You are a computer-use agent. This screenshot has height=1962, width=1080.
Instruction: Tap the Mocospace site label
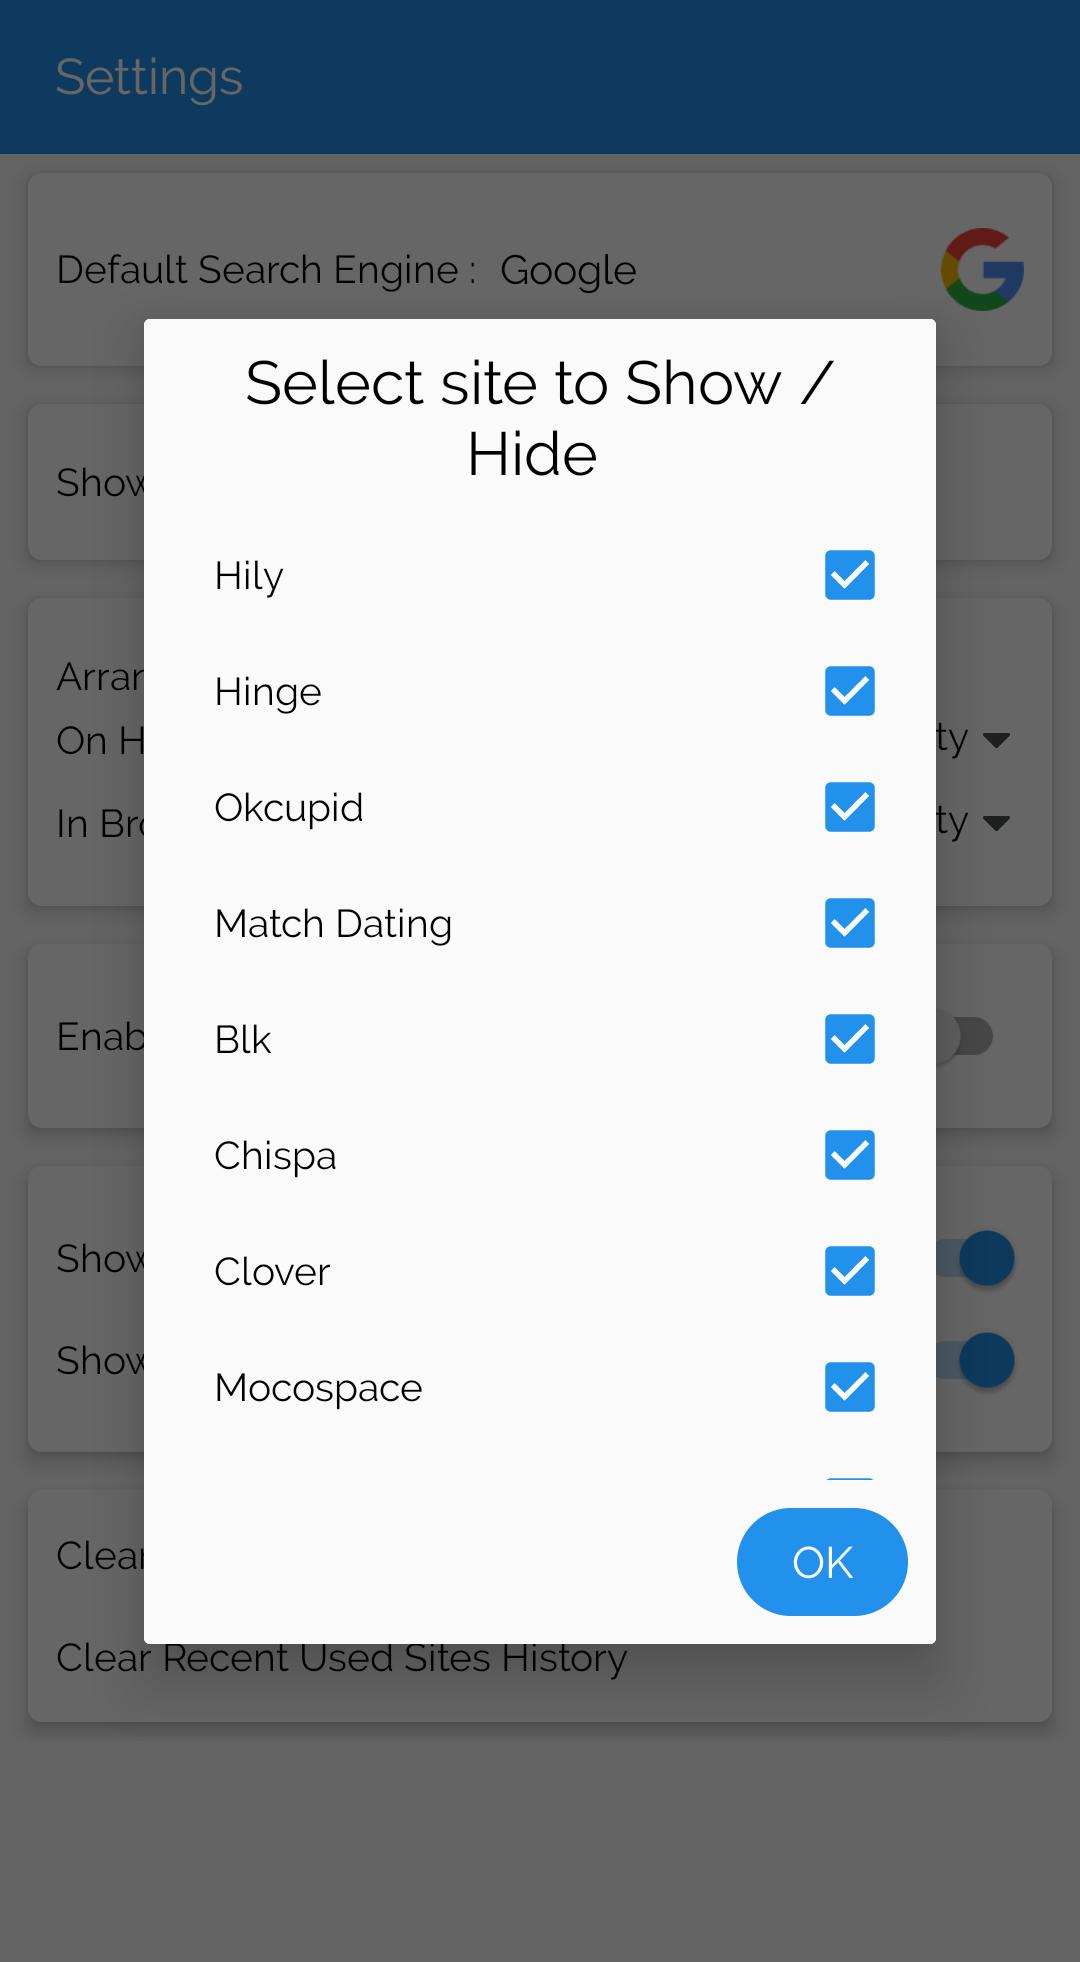click(318, 1388)
